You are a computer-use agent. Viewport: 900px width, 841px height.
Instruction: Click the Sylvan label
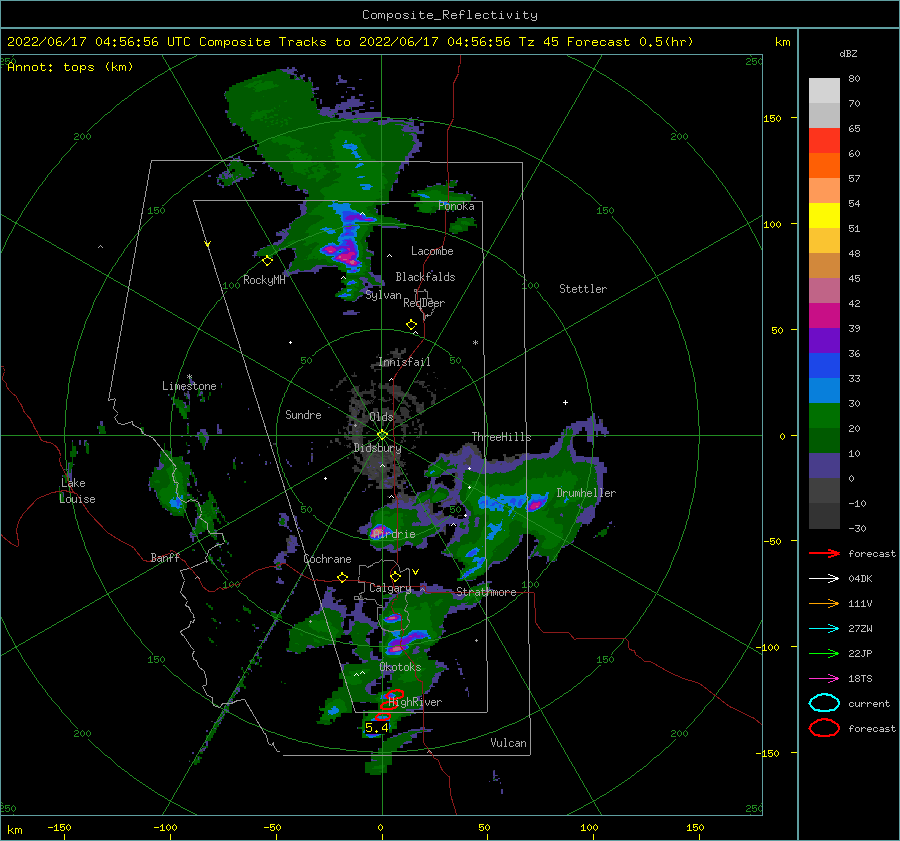(x=383, y=296)
